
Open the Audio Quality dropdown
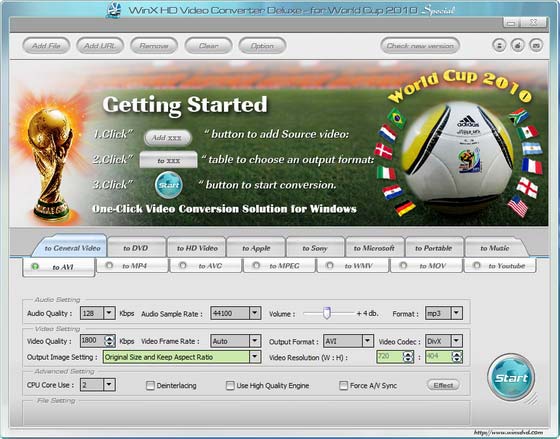click(109, 313)
